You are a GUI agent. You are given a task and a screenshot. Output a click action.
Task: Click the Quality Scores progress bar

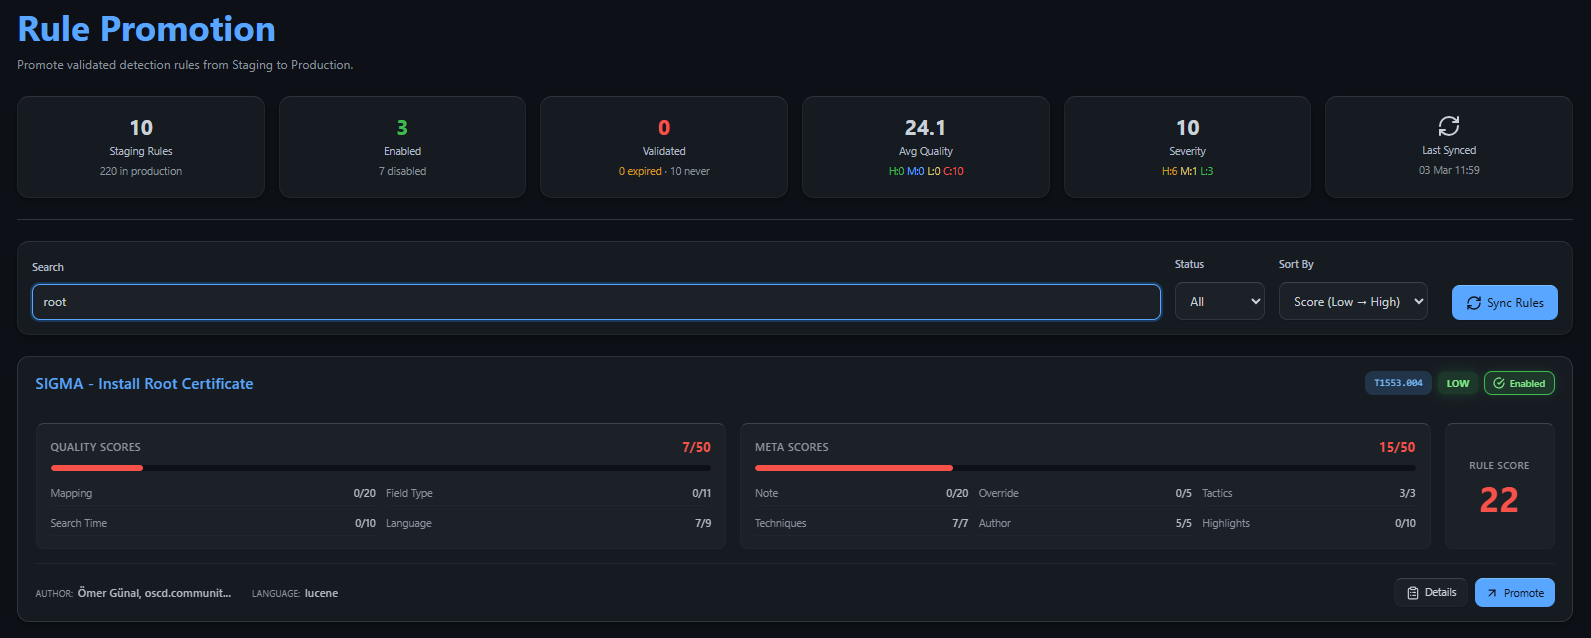pos(380,468)
